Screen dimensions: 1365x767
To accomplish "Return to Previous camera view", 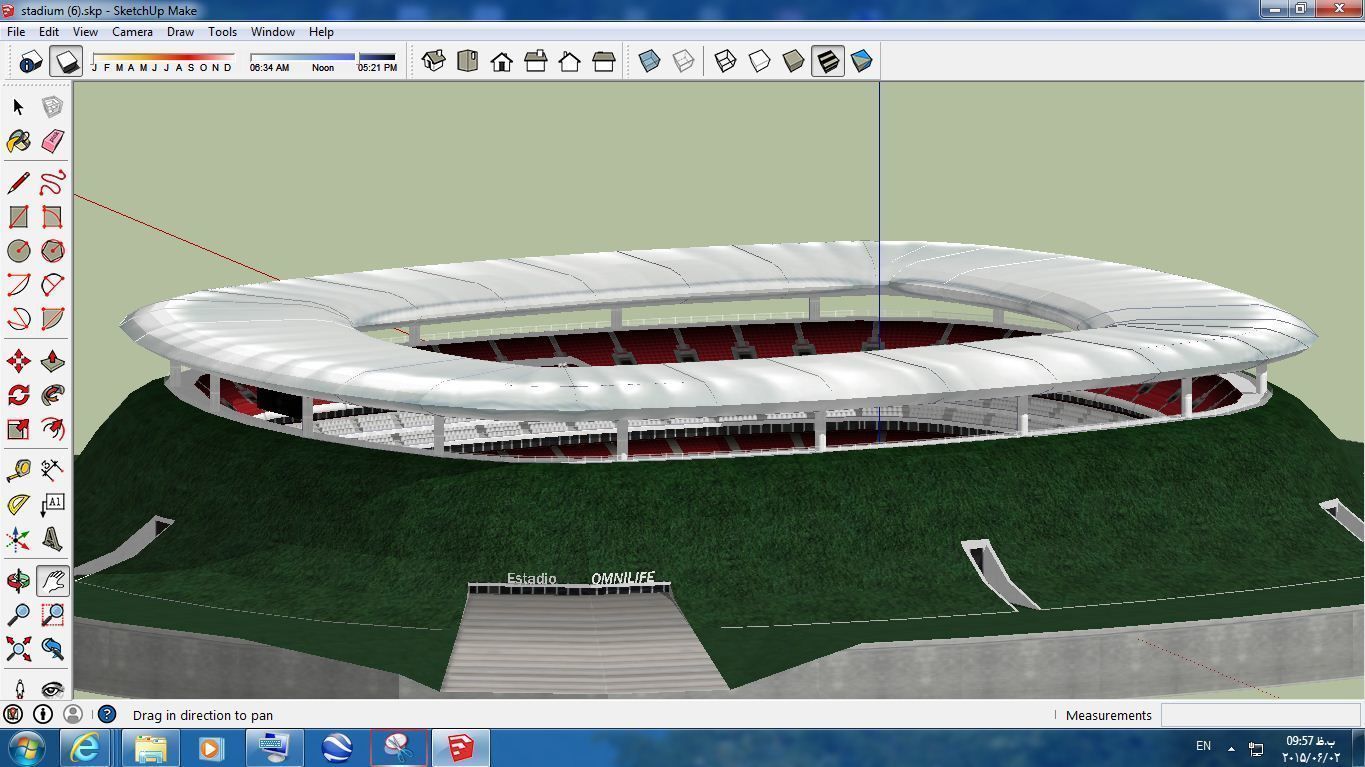I will (52, 648).
